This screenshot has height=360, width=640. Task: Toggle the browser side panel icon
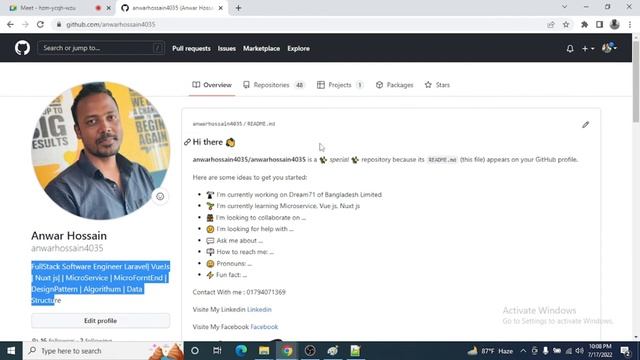[599, 24]
